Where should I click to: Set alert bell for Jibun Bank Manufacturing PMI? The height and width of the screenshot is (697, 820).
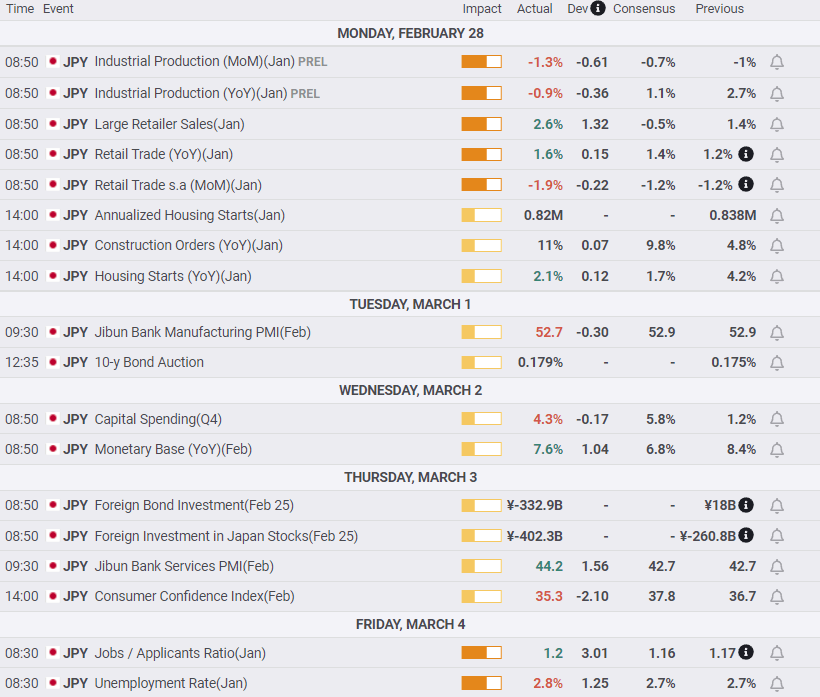[x=777, y=333]
